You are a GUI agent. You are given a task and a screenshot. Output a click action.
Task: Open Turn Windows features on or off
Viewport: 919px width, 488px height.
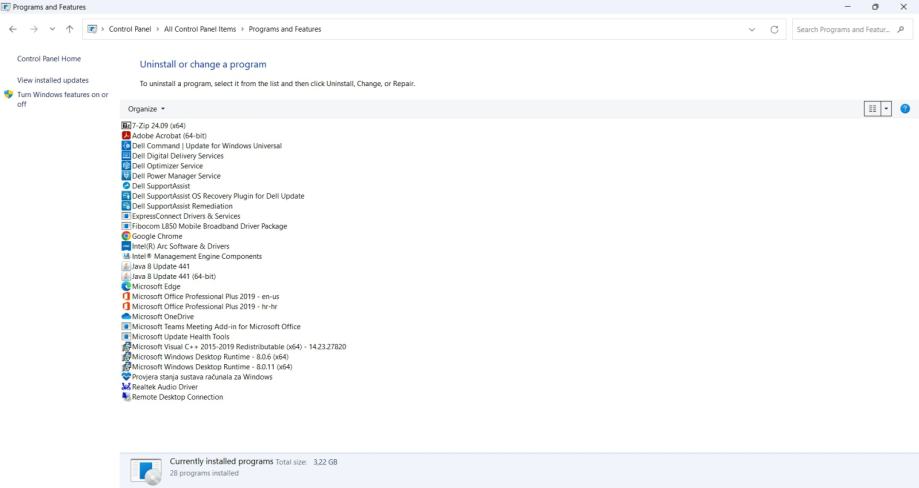pos(63,99)
